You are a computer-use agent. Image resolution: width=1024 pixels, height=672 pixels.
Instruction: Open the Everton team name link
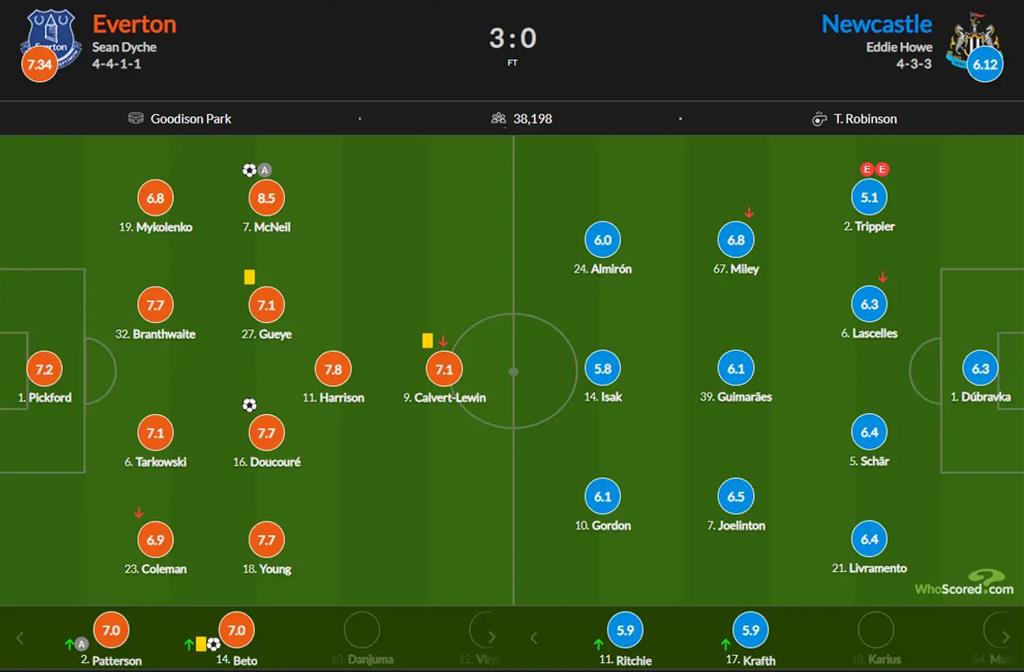134,23
